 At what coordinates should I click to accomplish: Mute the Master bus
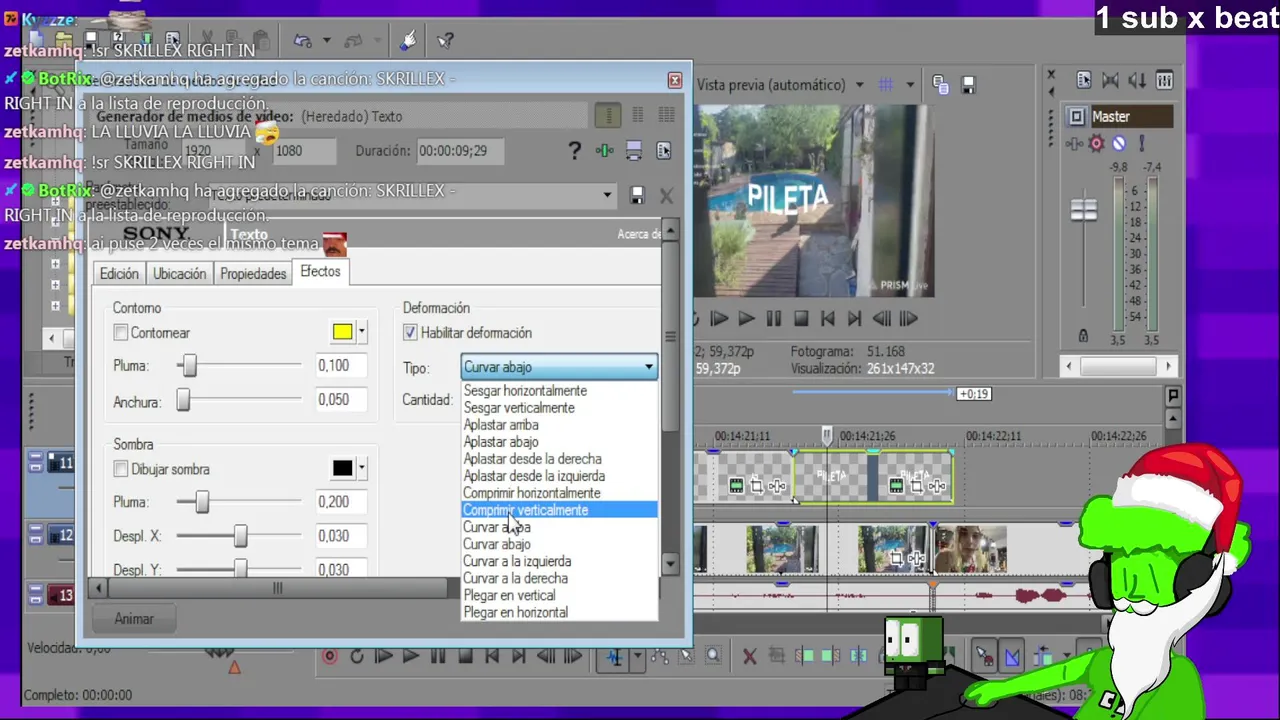pos(1119,144)
